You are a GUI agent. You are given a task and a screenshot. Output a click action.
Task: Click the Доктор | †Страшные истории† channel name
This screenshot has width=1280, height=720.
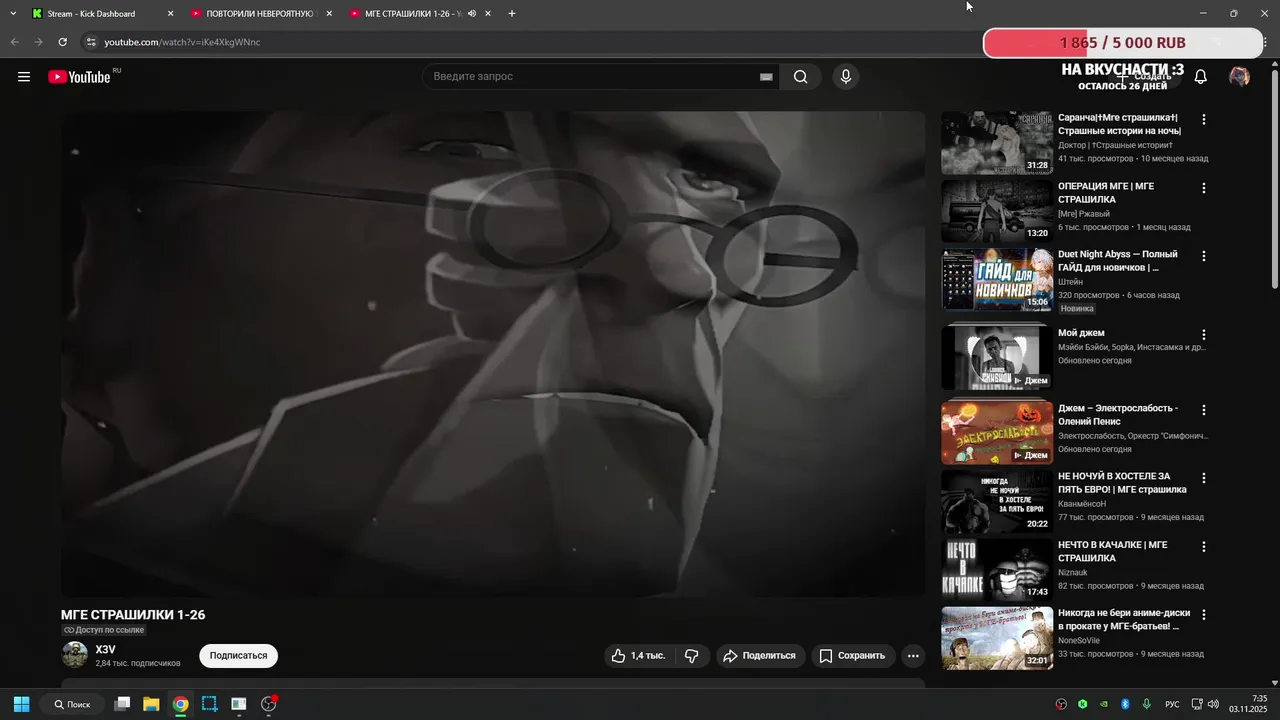point(1116,145)
